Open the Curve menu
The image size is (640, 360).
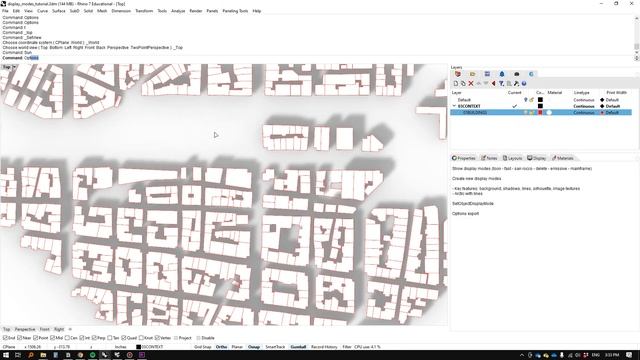pos(42,11)
